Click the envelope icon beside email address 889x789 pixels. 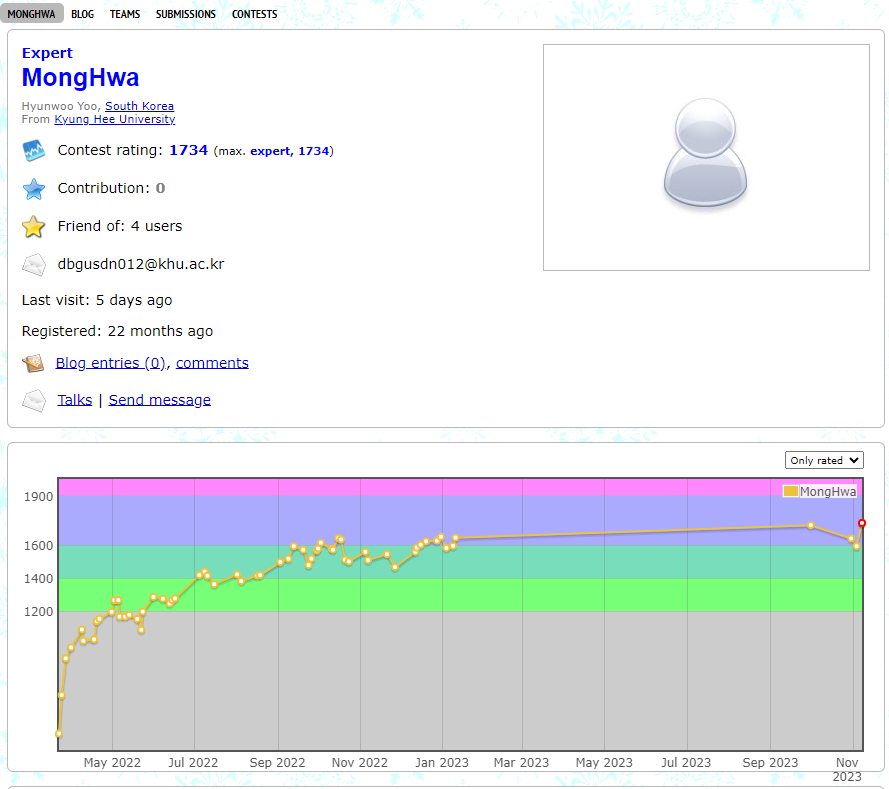[x=33, y=265]
